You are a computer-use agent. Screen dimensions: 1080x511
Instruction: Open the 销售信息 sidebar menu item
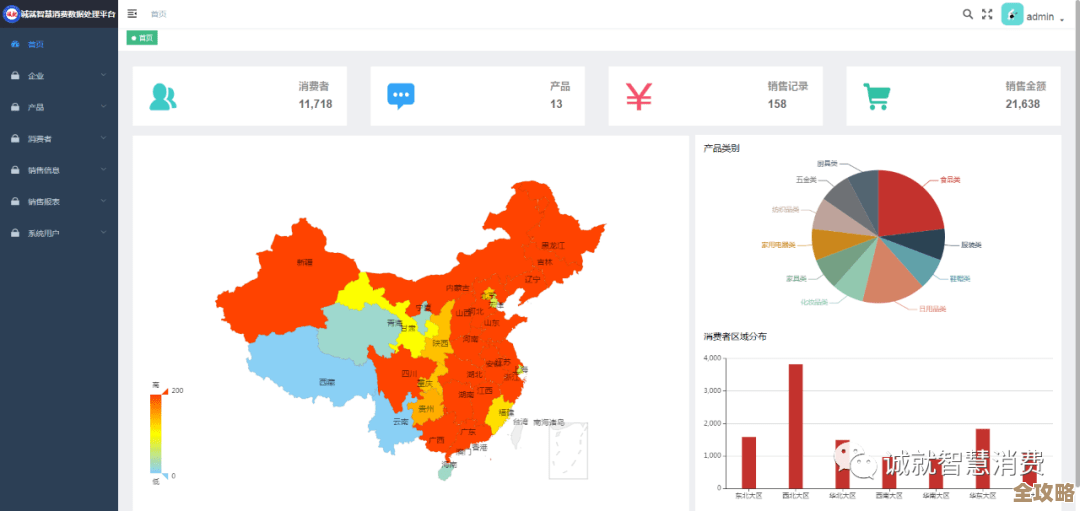pyautogui.click(x=59, y=170)
